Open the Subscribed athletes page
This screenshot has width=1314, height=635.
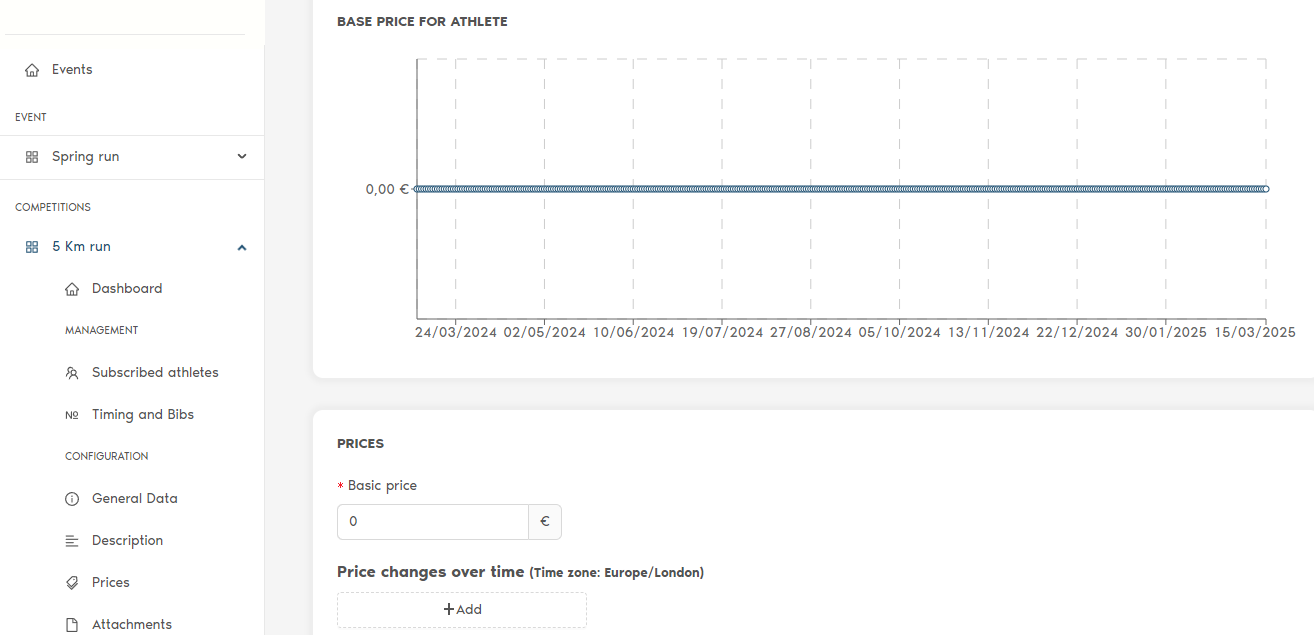click(x=155, y=373)
